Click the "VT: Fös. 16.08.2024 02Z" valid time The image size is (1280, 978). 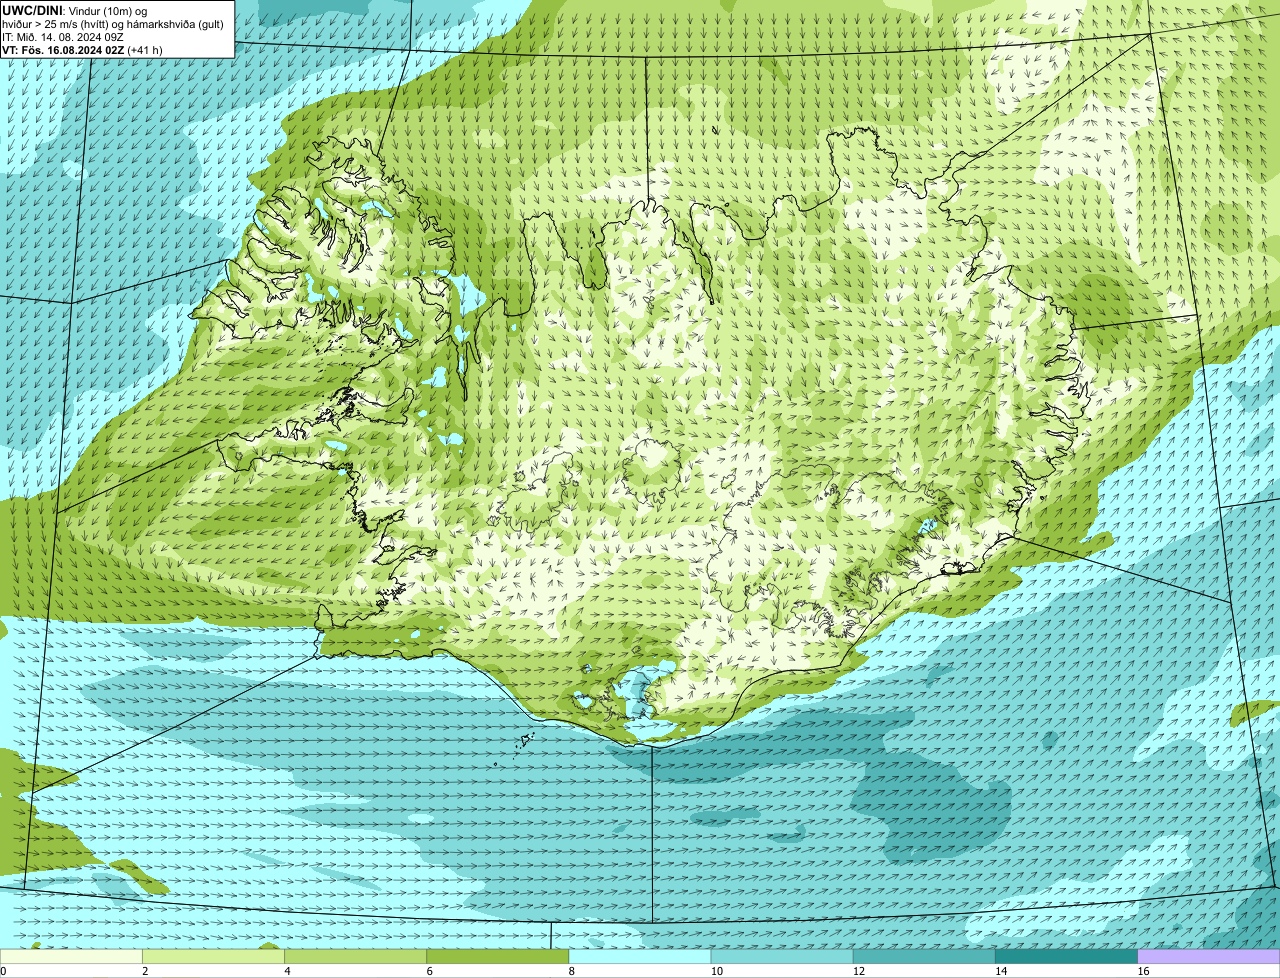[x=63, y=50]
